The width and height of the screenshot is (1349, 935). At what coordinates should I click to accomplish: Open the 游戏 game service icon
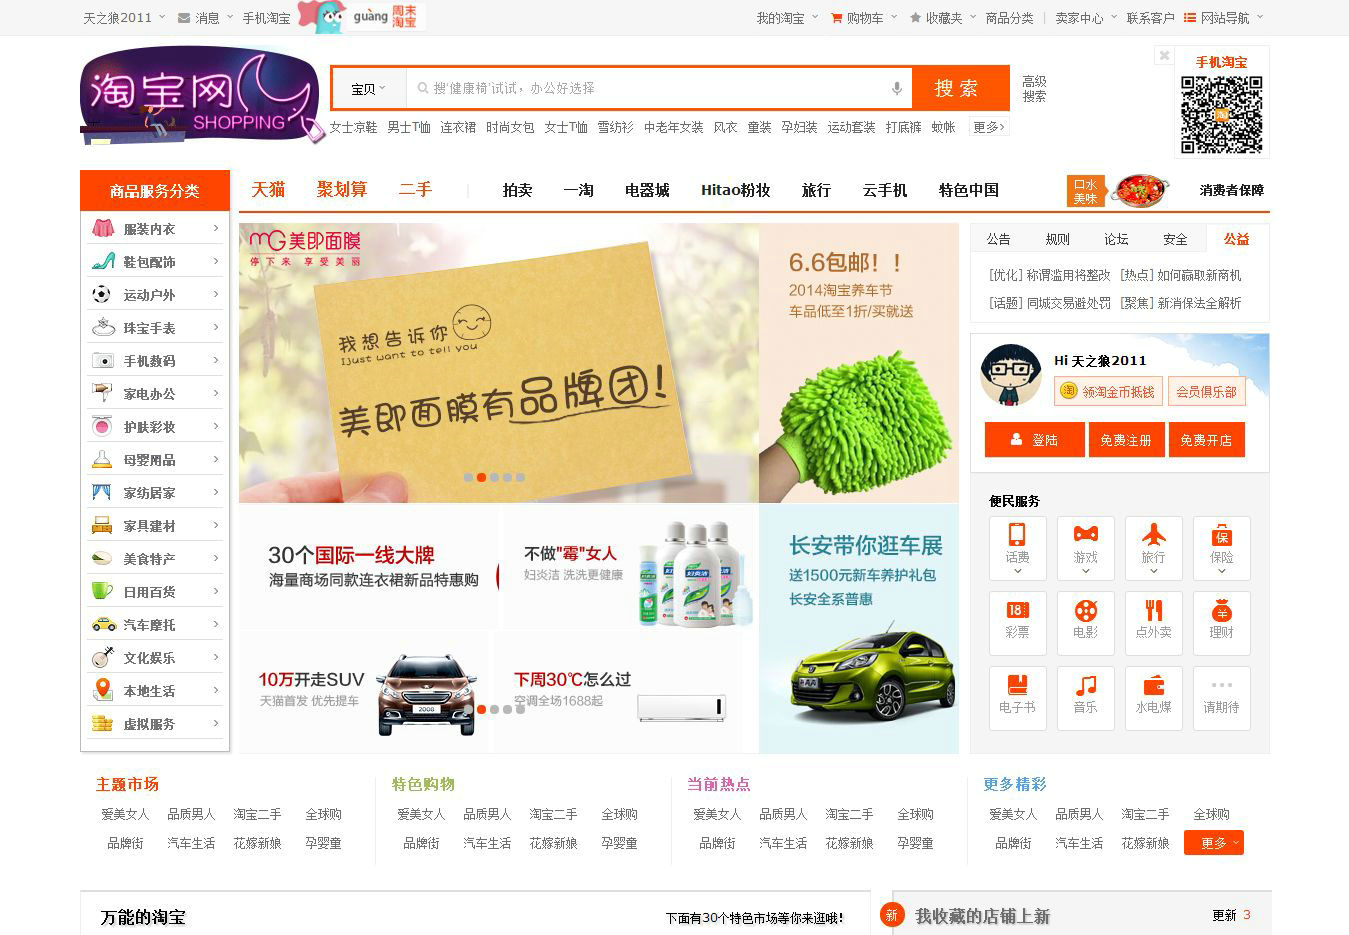point(1085,548)
